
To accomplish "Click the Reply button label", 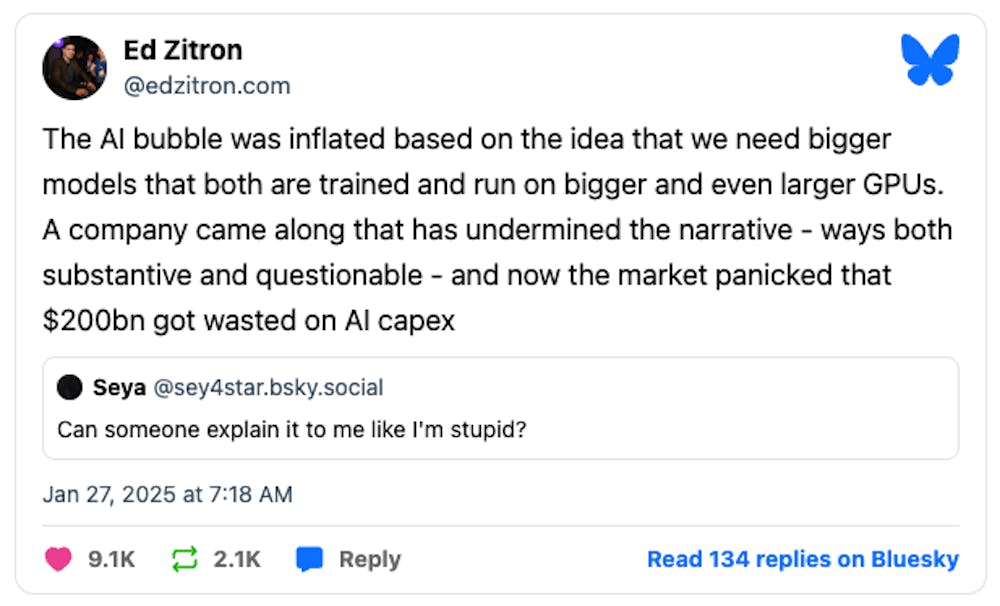I will click(370, 559).
